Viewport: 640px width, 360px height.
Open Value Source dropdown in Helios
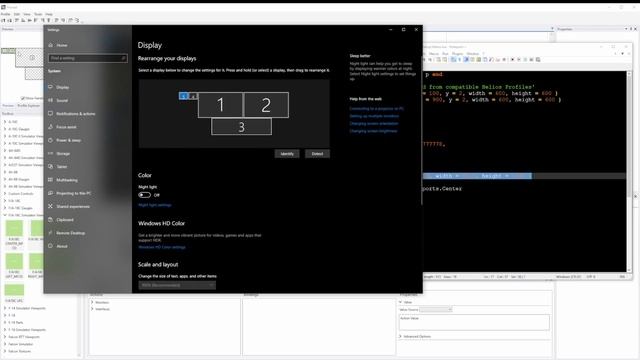click(436, 310)
